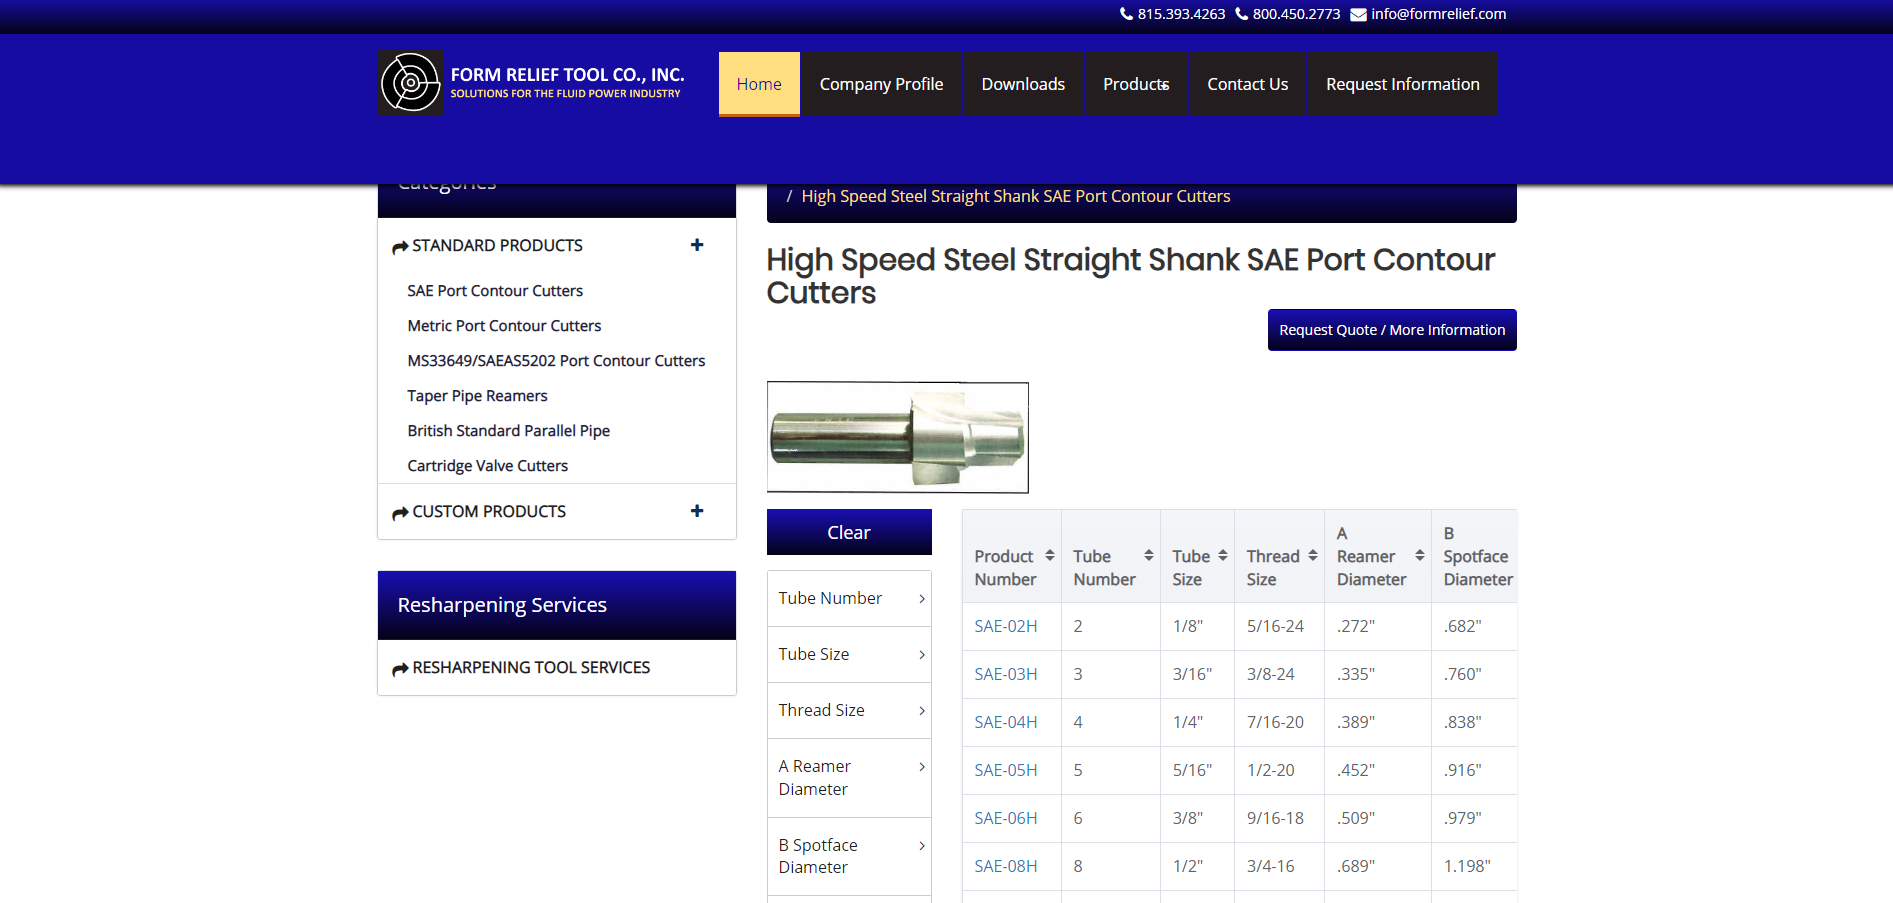Screen dimensions: 1893x903
Task: Open the Downloads section
Action: 1023,84
